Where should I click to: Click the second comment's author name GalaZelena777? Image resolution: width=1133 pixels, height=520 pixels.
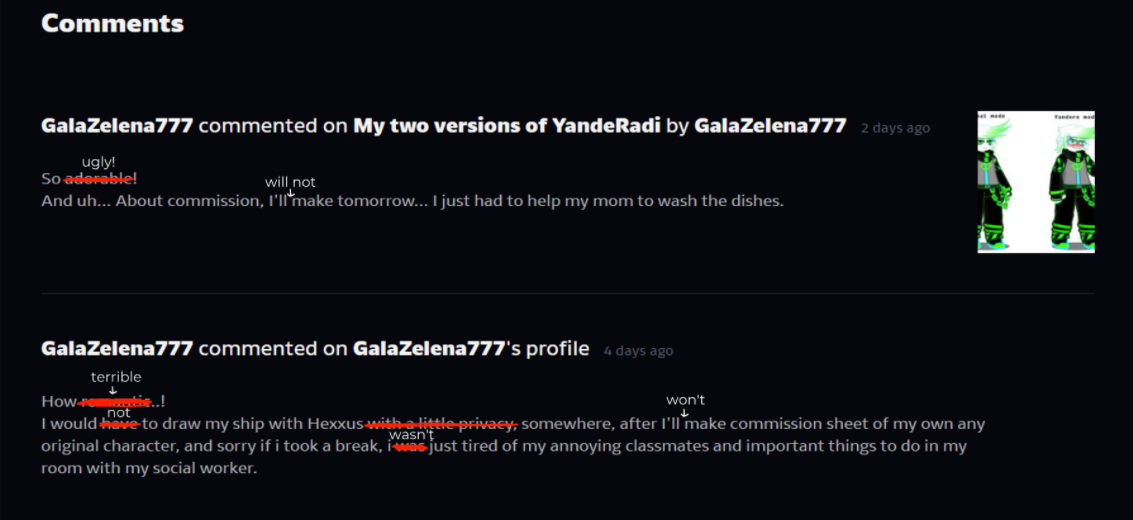click(x=117, y=349)
